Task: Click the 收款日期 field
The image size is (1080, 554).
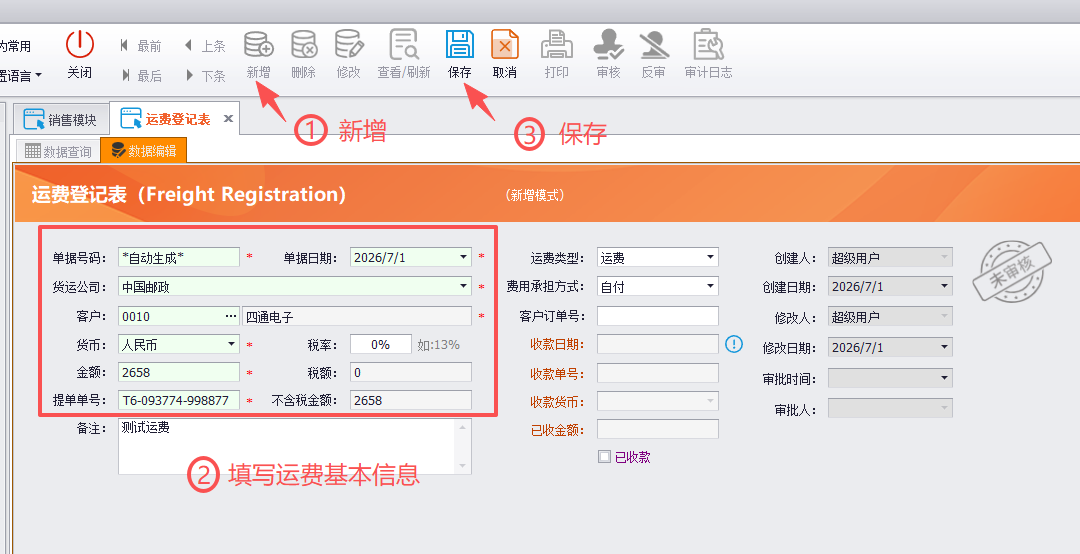Action: pos(658,344)
